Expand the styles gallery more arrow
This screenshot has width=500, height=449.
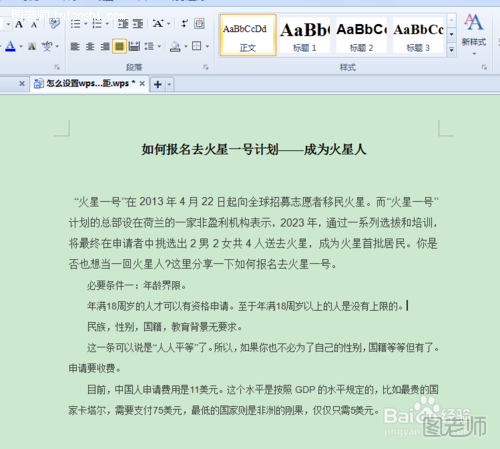point(451,50)
